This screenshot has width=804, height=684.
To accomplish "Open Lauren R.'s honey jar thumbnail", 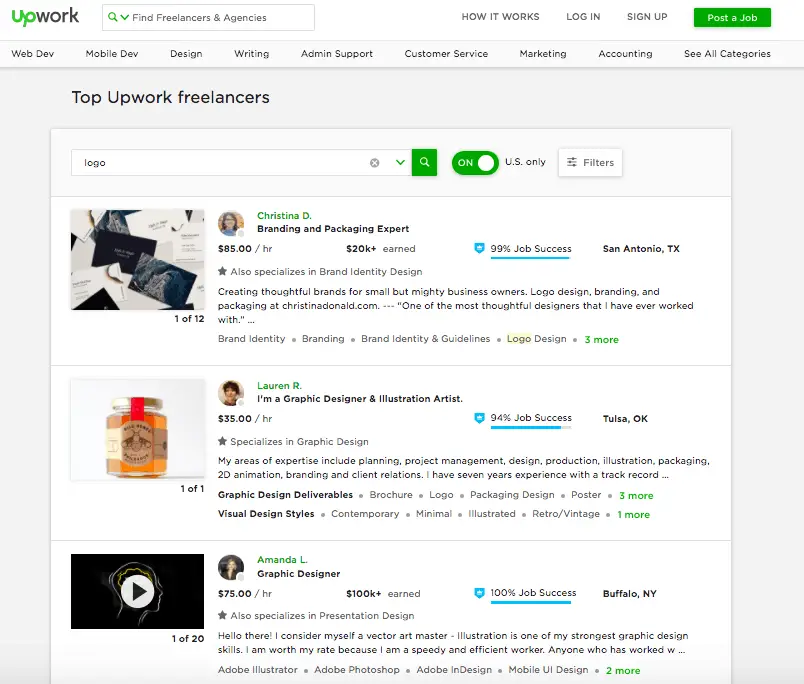I will click(137, 430).
